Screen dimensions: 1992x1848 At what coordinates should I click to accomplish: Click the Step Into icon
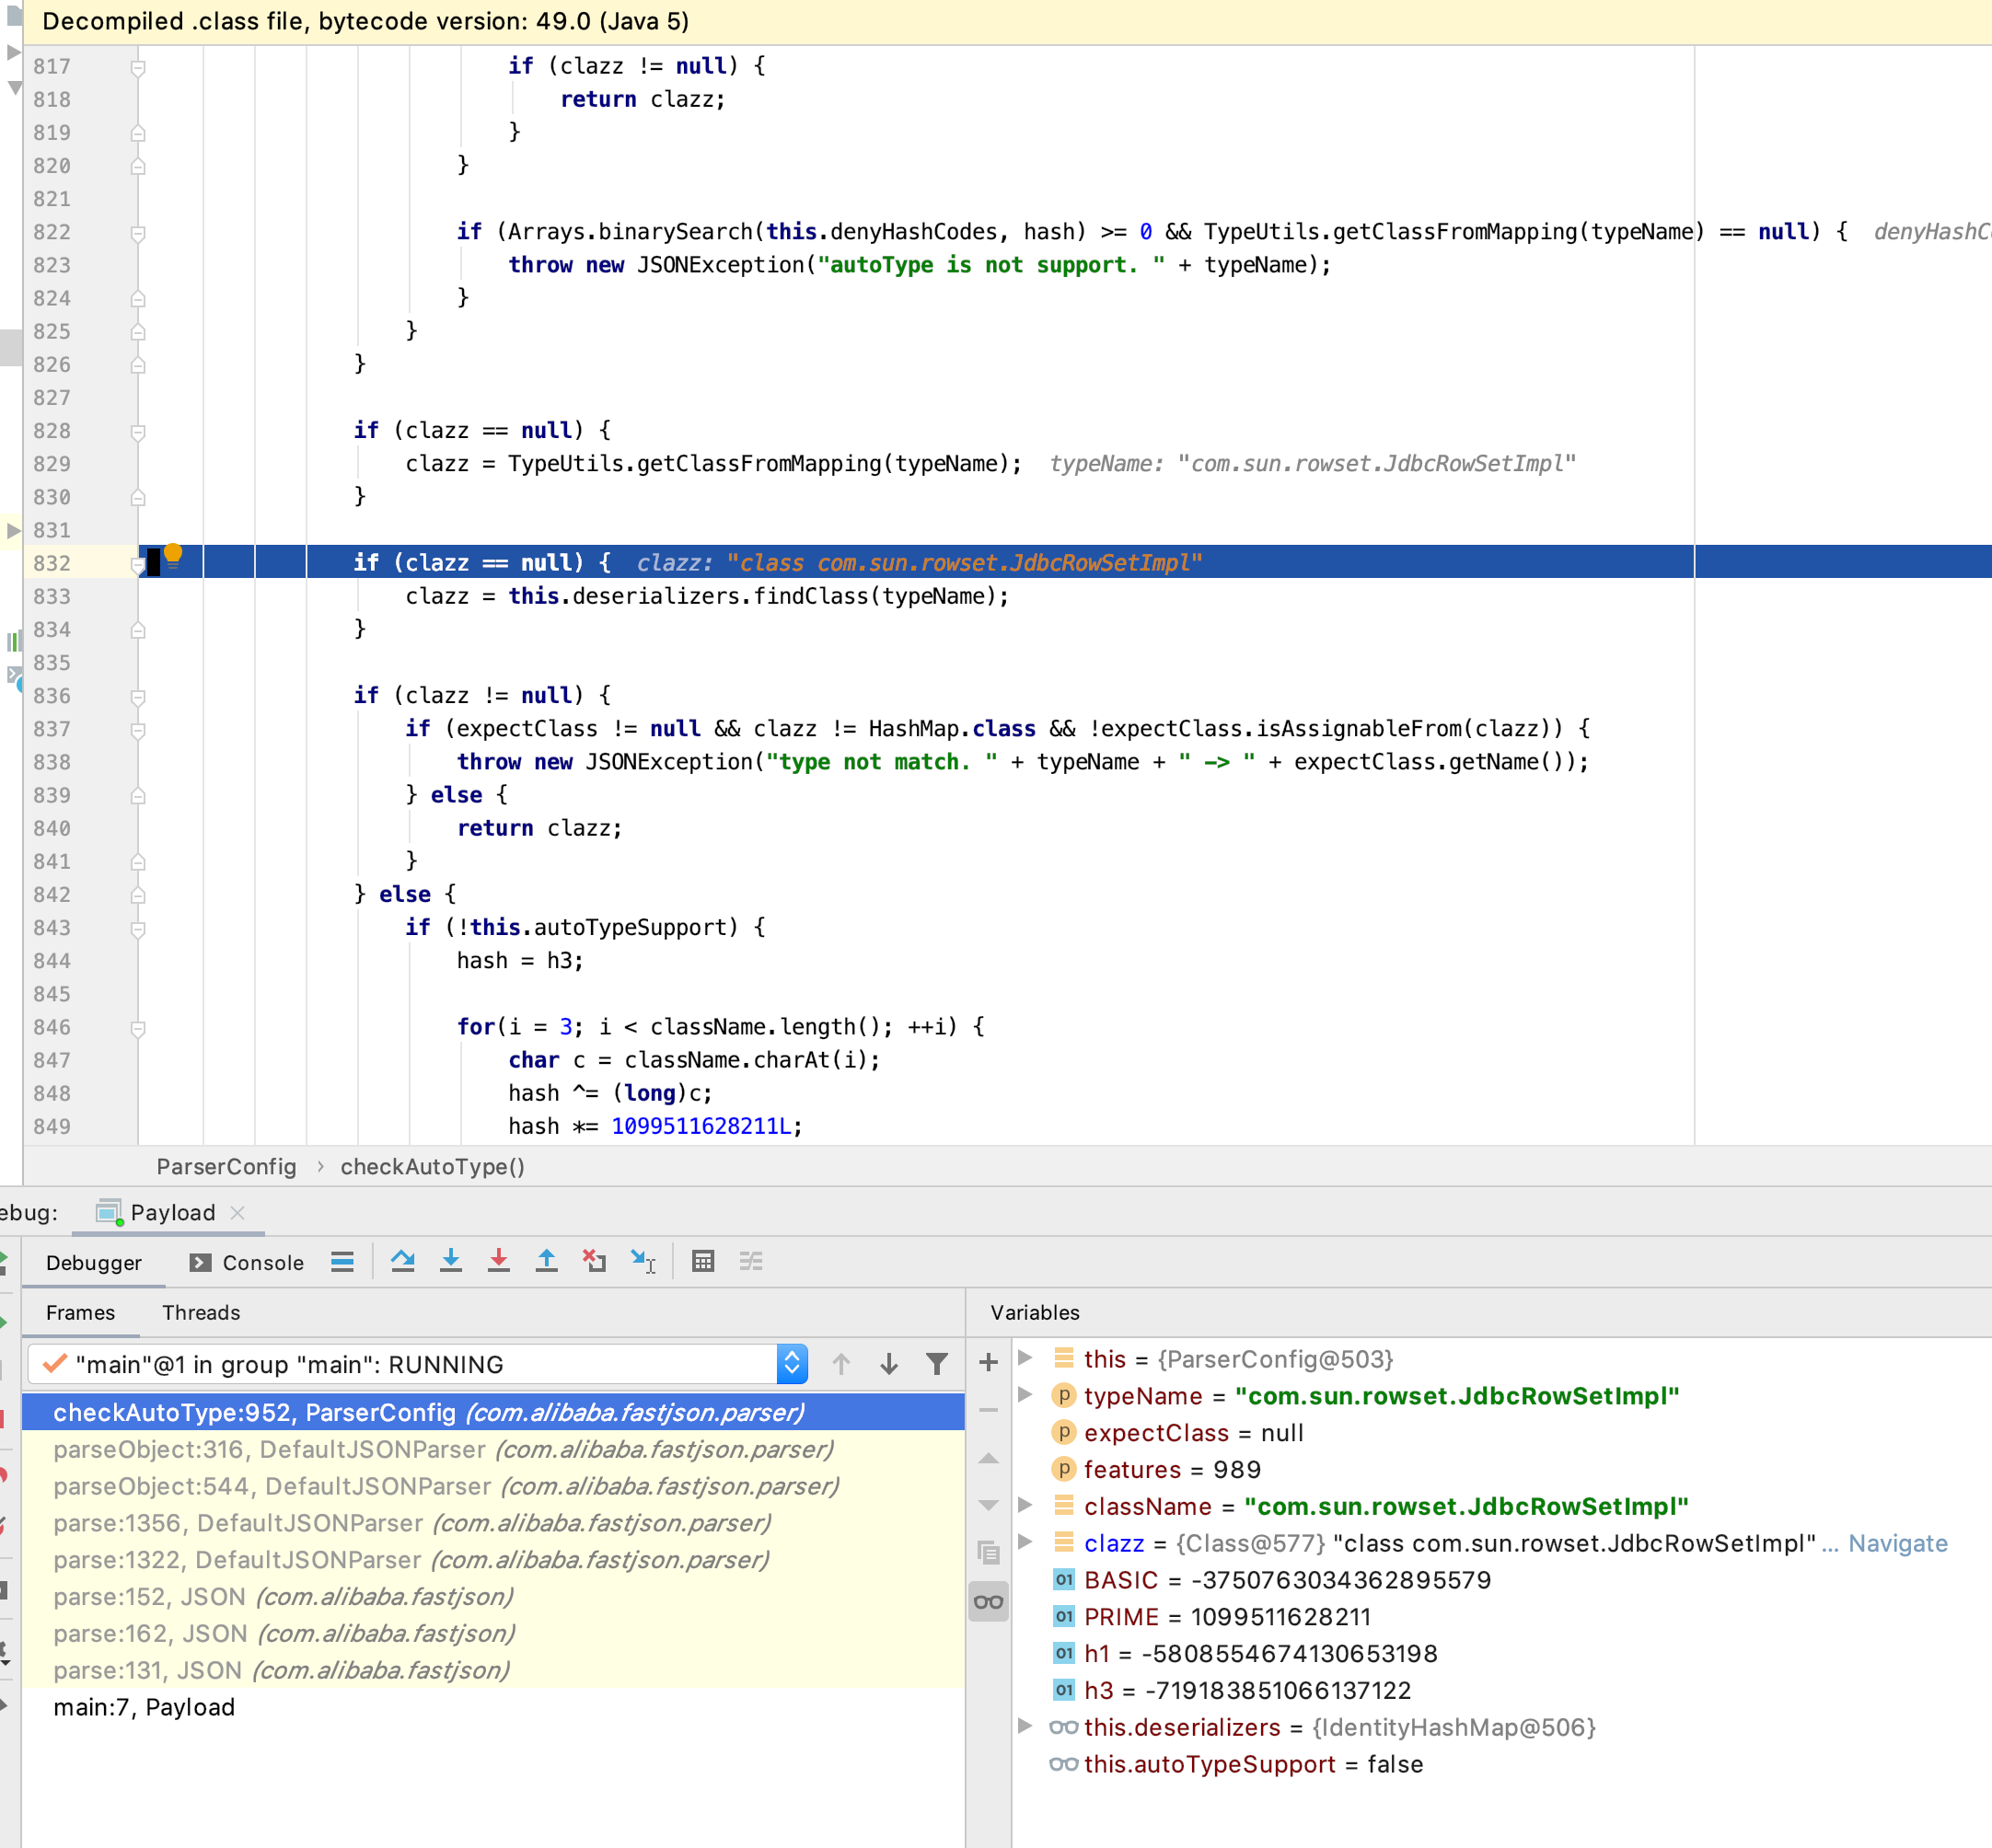pyautogui.click(x=451, y=1262)
